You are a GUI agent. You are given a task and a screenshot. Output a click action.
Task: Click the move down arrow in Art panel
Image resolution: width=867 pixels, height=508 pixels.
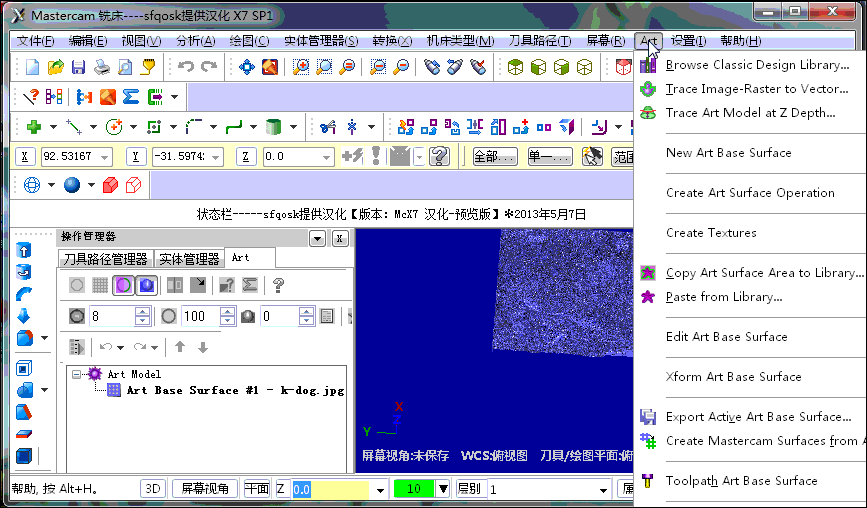click(203, 347)
